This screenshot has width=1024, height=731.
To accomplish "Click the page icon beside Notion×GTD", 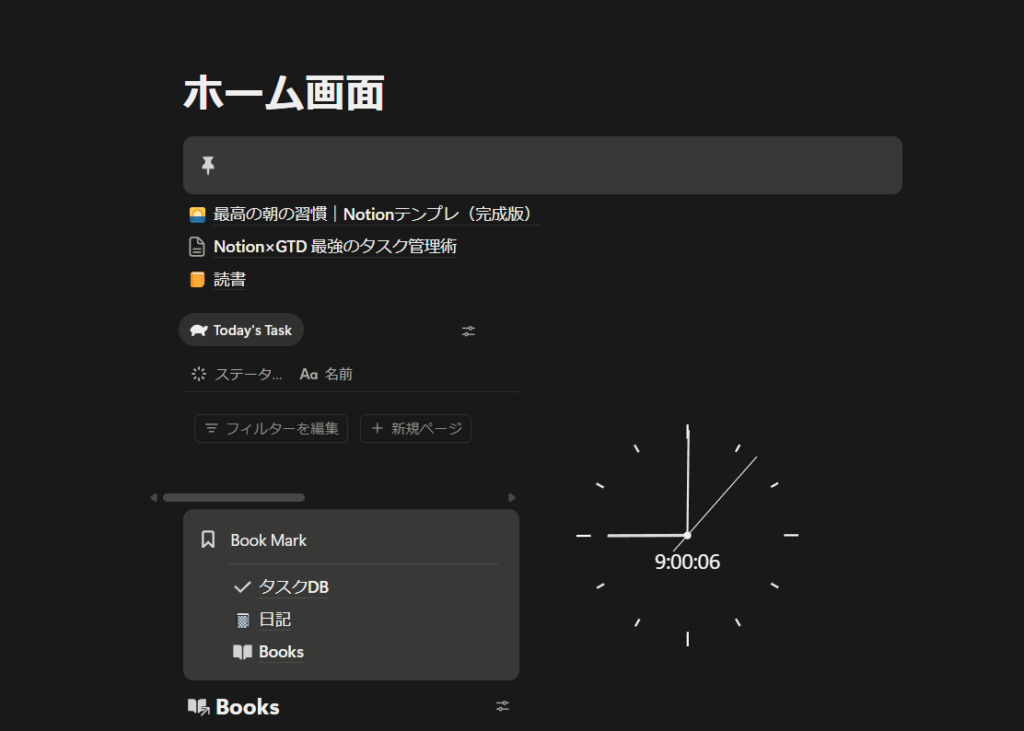I will pos(198,247).
